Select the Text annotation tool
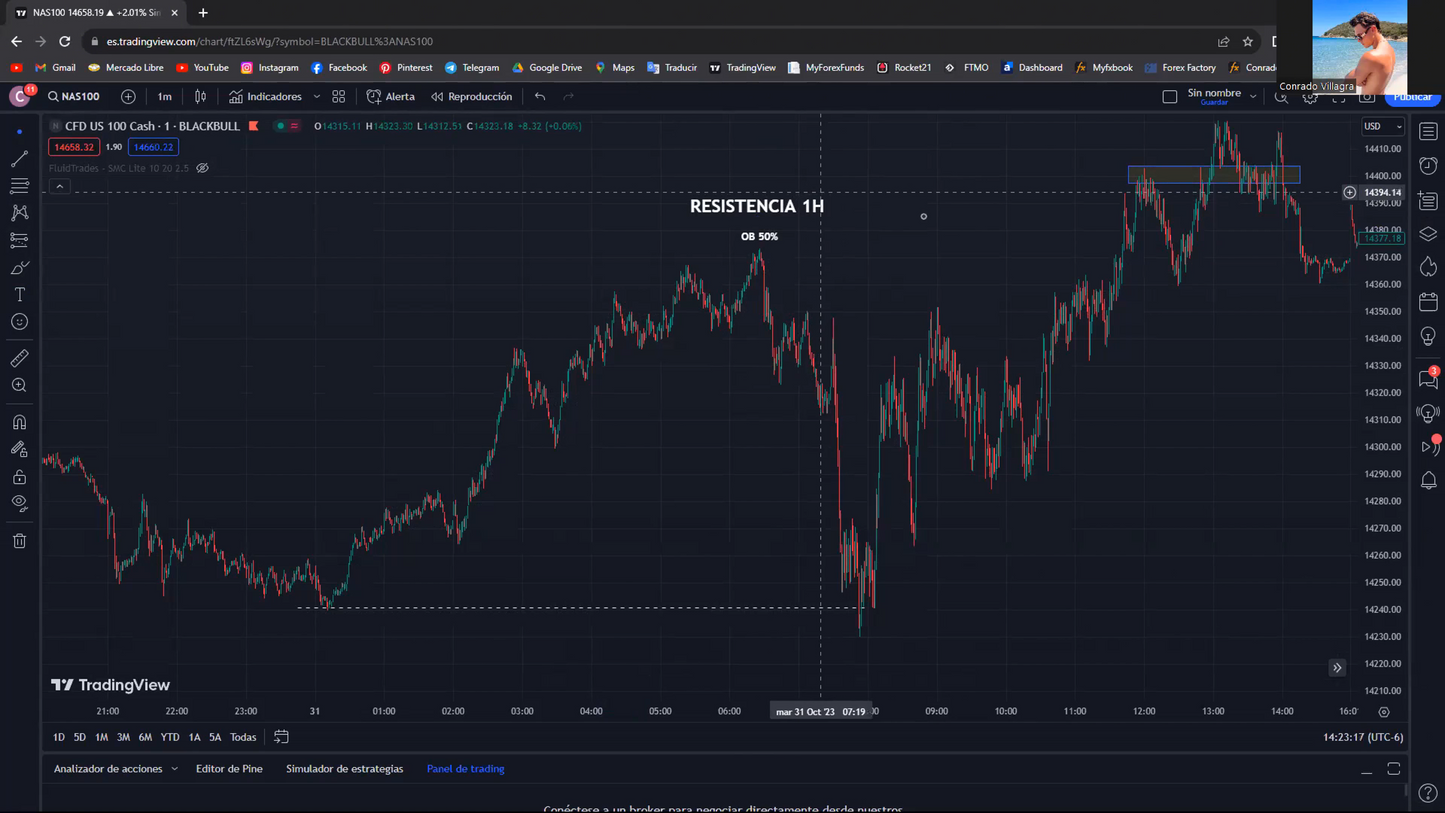 click(x=19, y=295)
